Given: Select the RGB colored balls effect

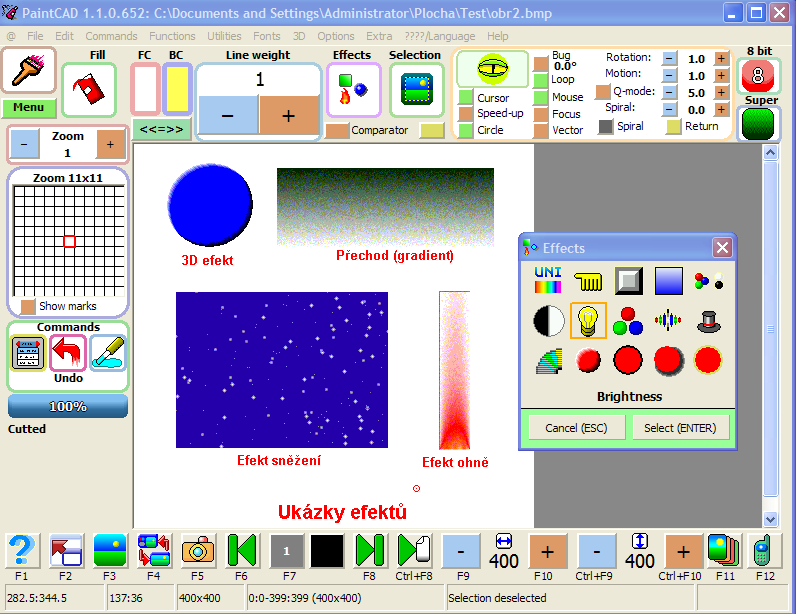Looking at the screenshot, I should [628, 321].
